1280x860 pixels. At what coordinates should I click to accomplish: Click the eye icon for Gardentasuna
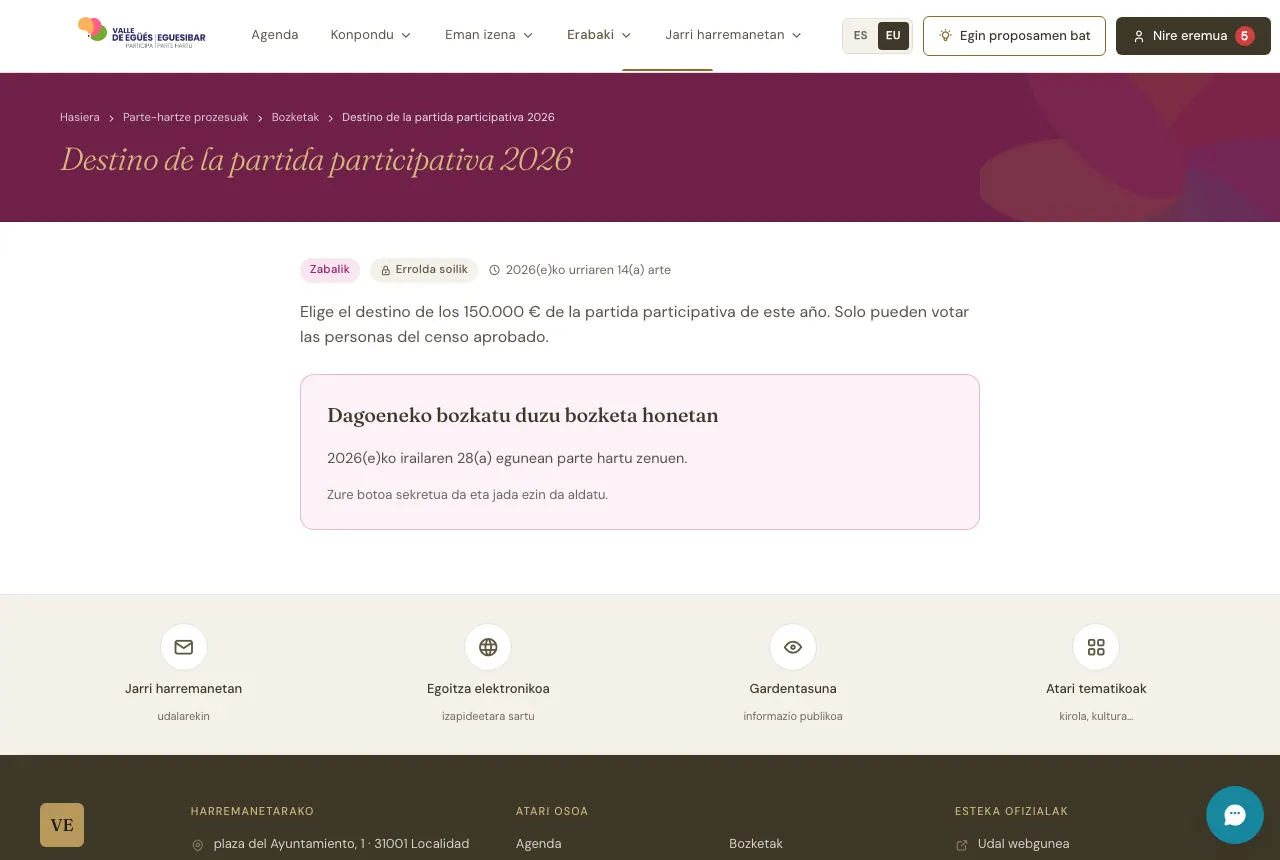pyautogui.click(x=793, y=647)
